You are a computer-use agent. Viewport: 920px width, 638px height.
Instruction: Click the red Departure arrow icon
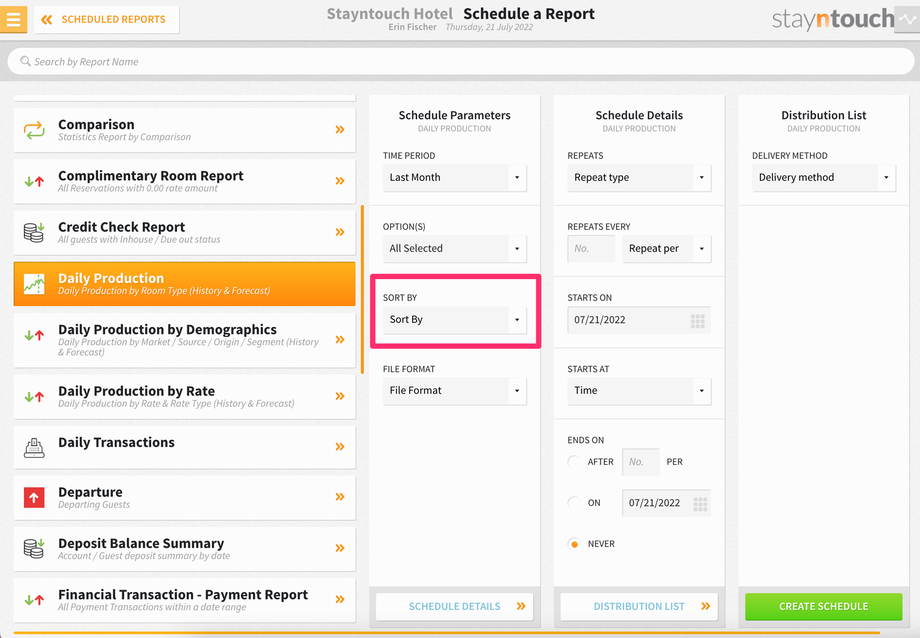[x=34, y=498]
